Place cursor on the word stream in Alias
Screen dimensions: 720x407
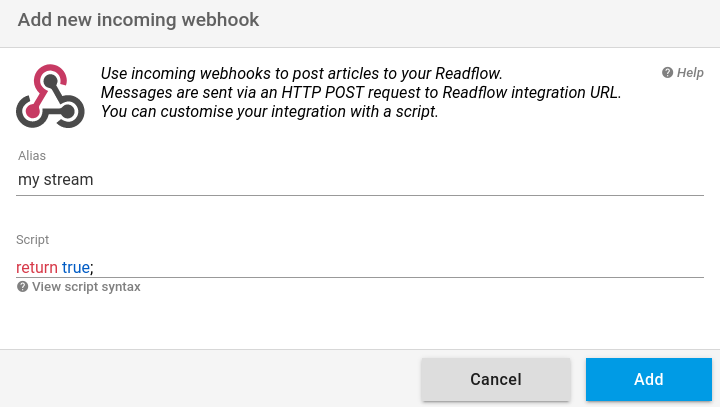68,180
